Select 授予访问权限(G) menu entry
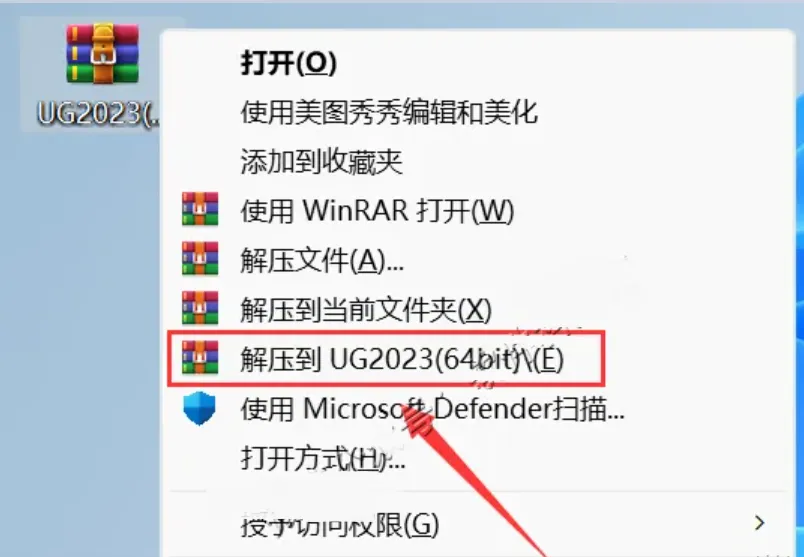The height and width of the screenshot is (557, 804). coord(339,524)
